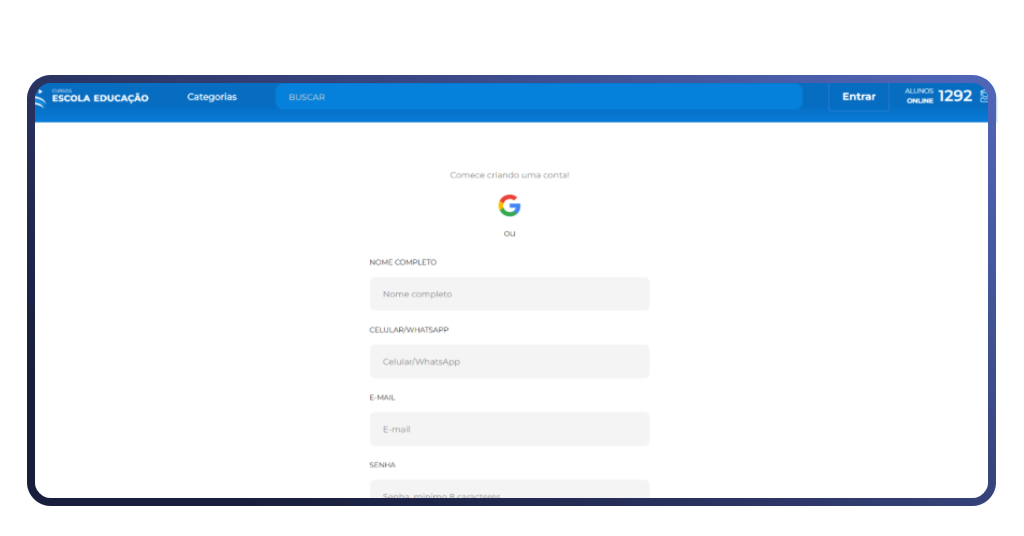Click the CELULAR/WHATSAPP field label
1024x536 pixels.
coord(409,329)
